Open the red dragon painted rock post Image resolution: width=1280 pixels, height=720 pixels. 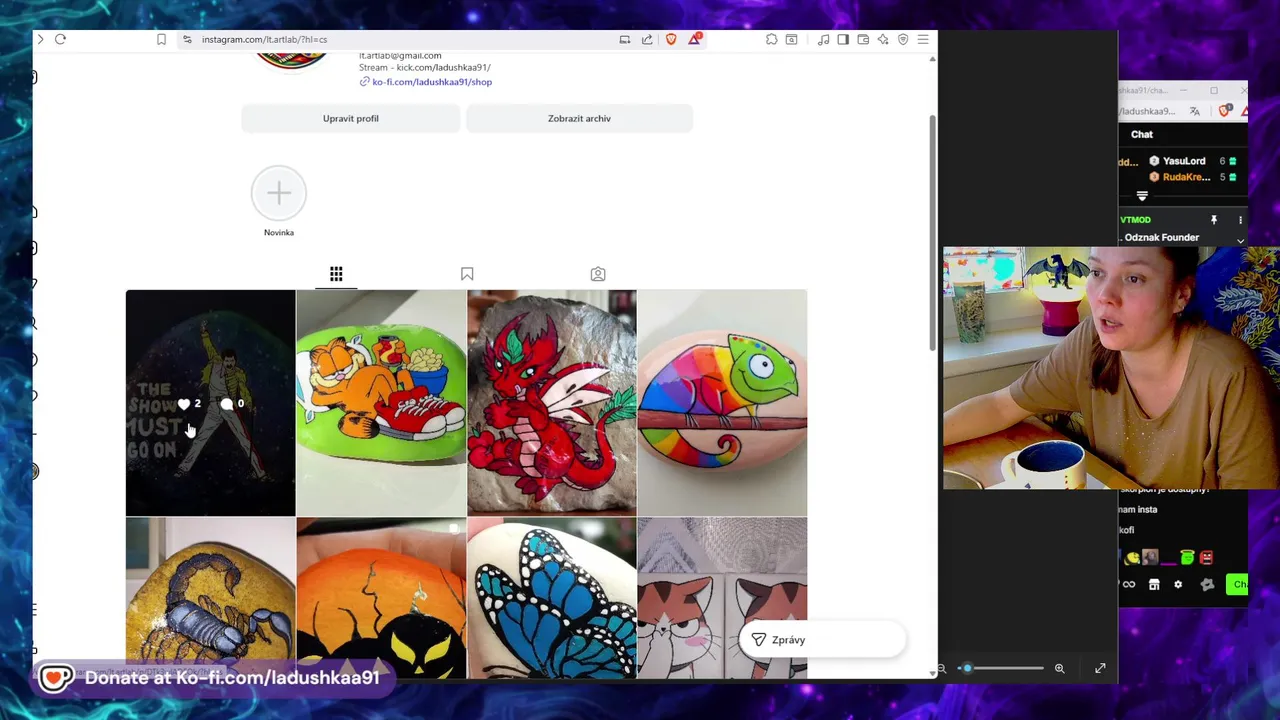[x=552, y=402]
